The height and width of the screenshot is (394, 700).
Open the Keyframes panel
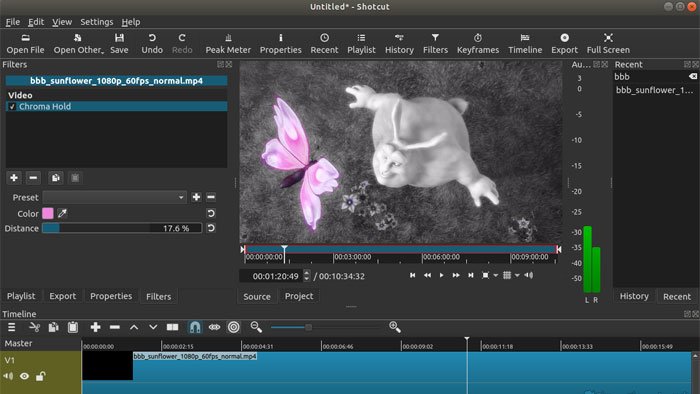pyautogui.click(x=478, y=44)
